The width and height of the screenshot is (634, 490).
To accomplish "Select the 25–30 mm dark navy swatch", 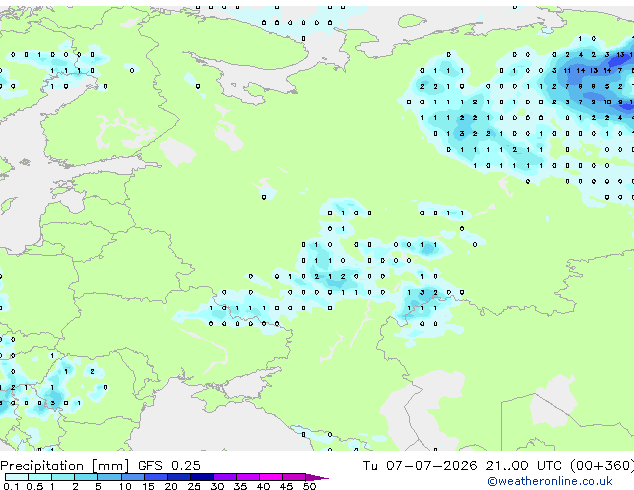I will 202,477.
